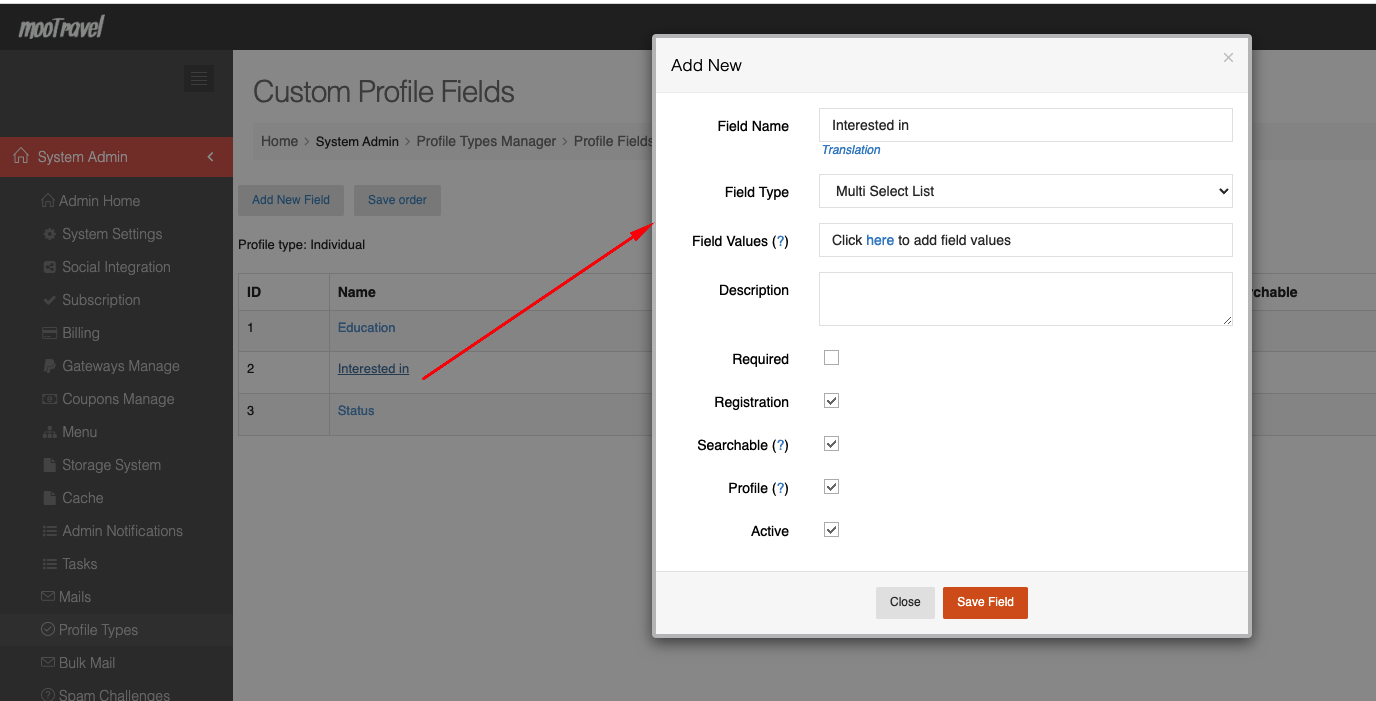1376x701 pixels.
Task: Click the Field Name input box
Action: [1025, 125]
